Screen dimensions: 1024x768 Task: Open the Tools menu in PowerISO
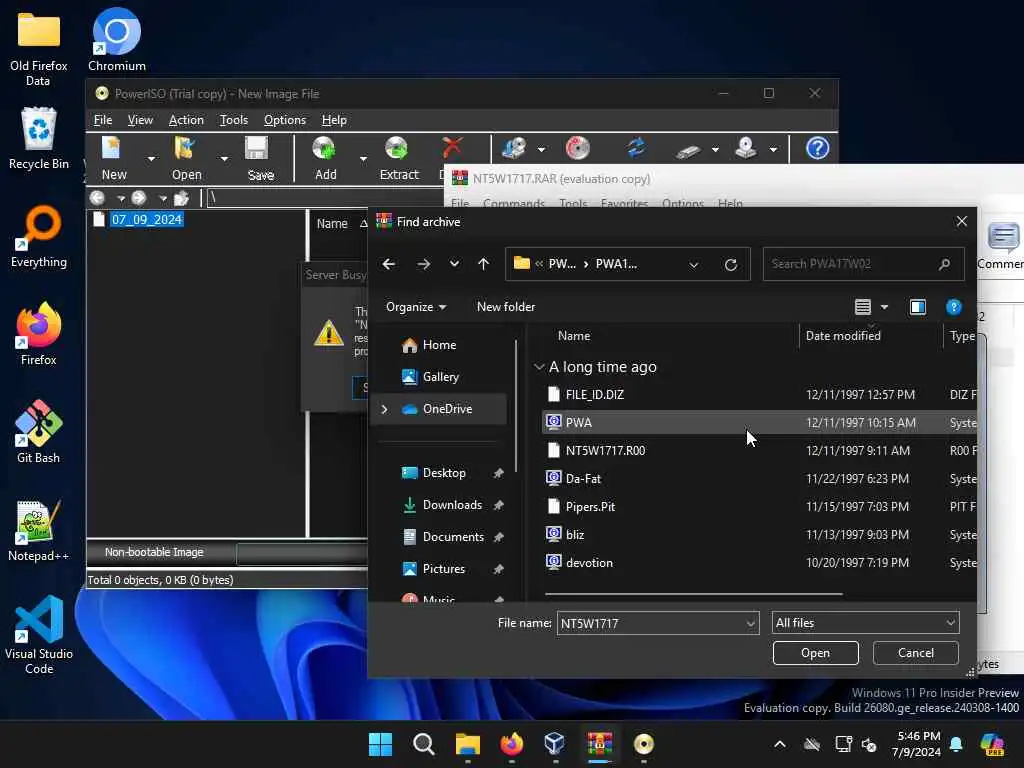coord(234,120)
